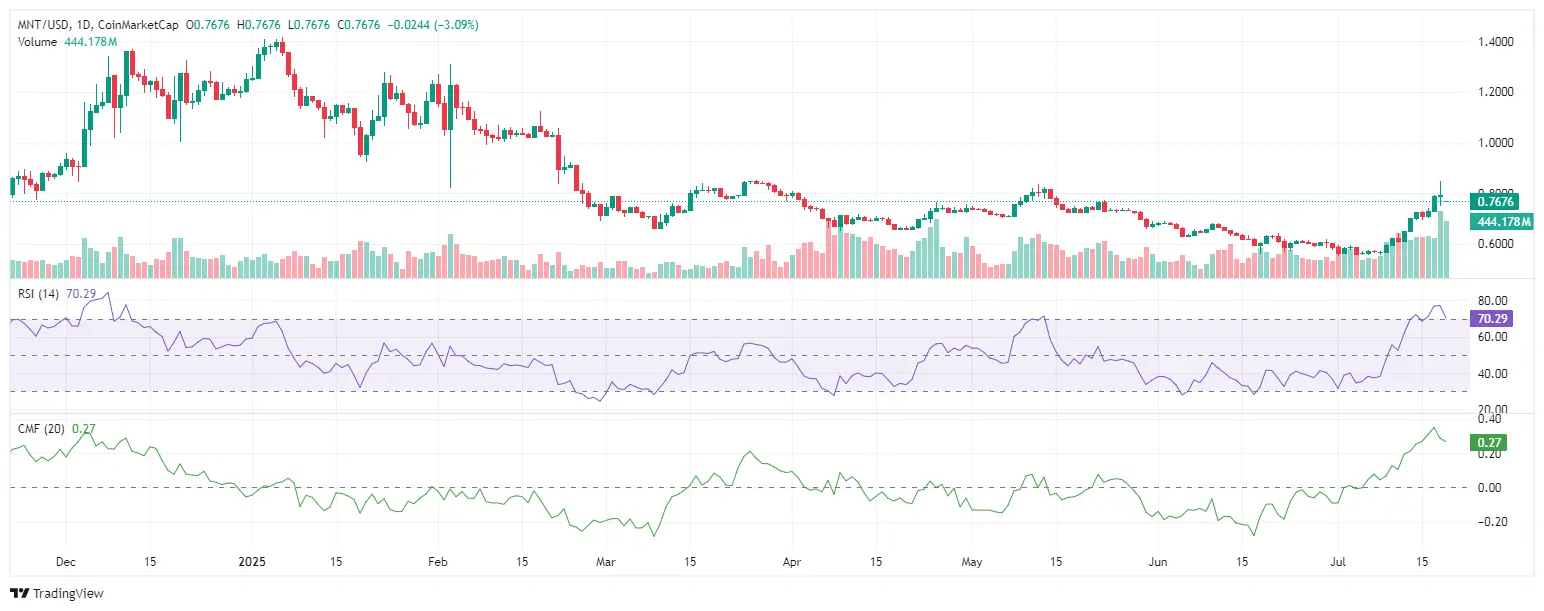Click the TradingView logo icon
This screenshot has width=1544, height=611.
(x=19, y=593)
